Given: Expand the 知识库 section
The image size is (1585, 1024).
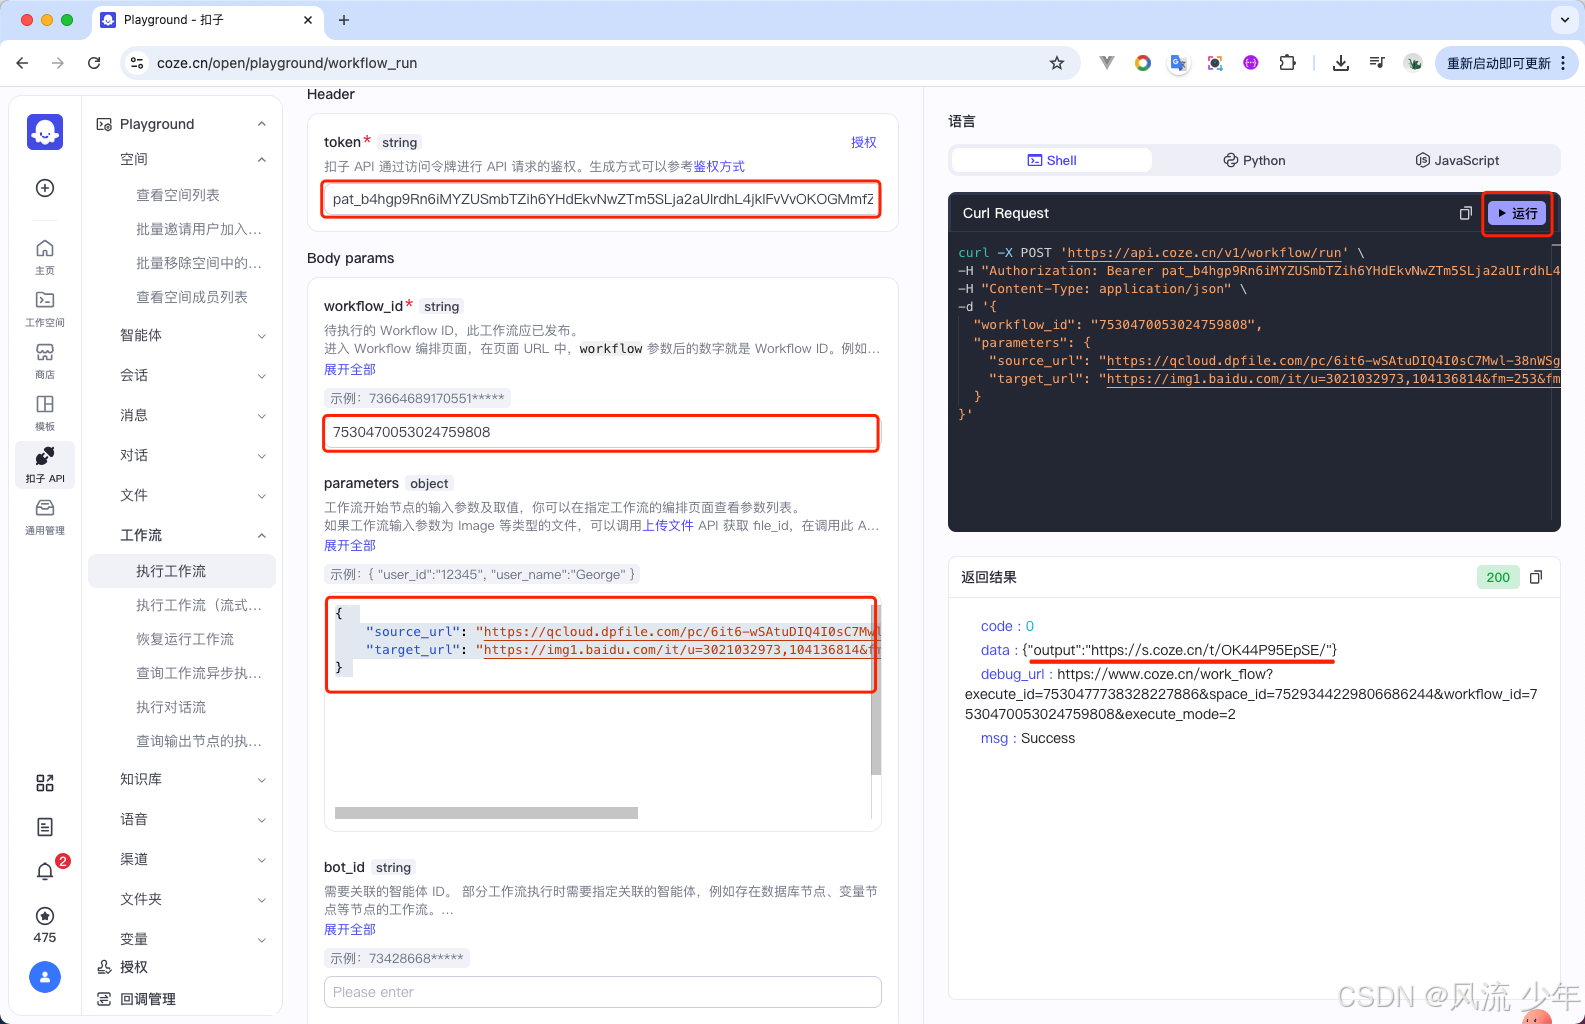Looking at the screenshot, I should [261, 780].
